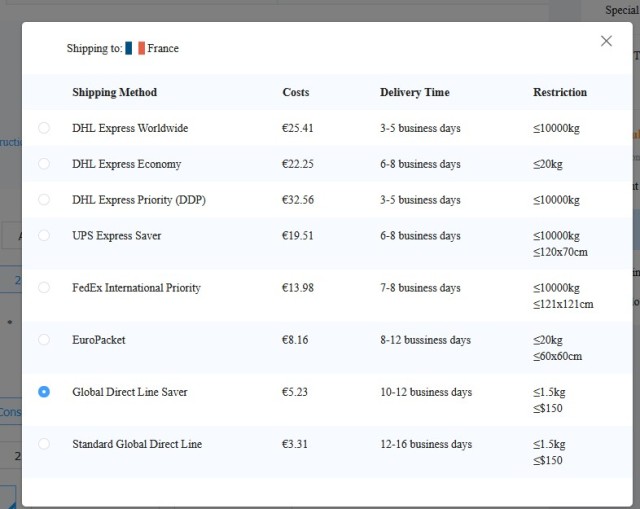
Task: Select DHL Express Economy radio button
Action: 44,164
